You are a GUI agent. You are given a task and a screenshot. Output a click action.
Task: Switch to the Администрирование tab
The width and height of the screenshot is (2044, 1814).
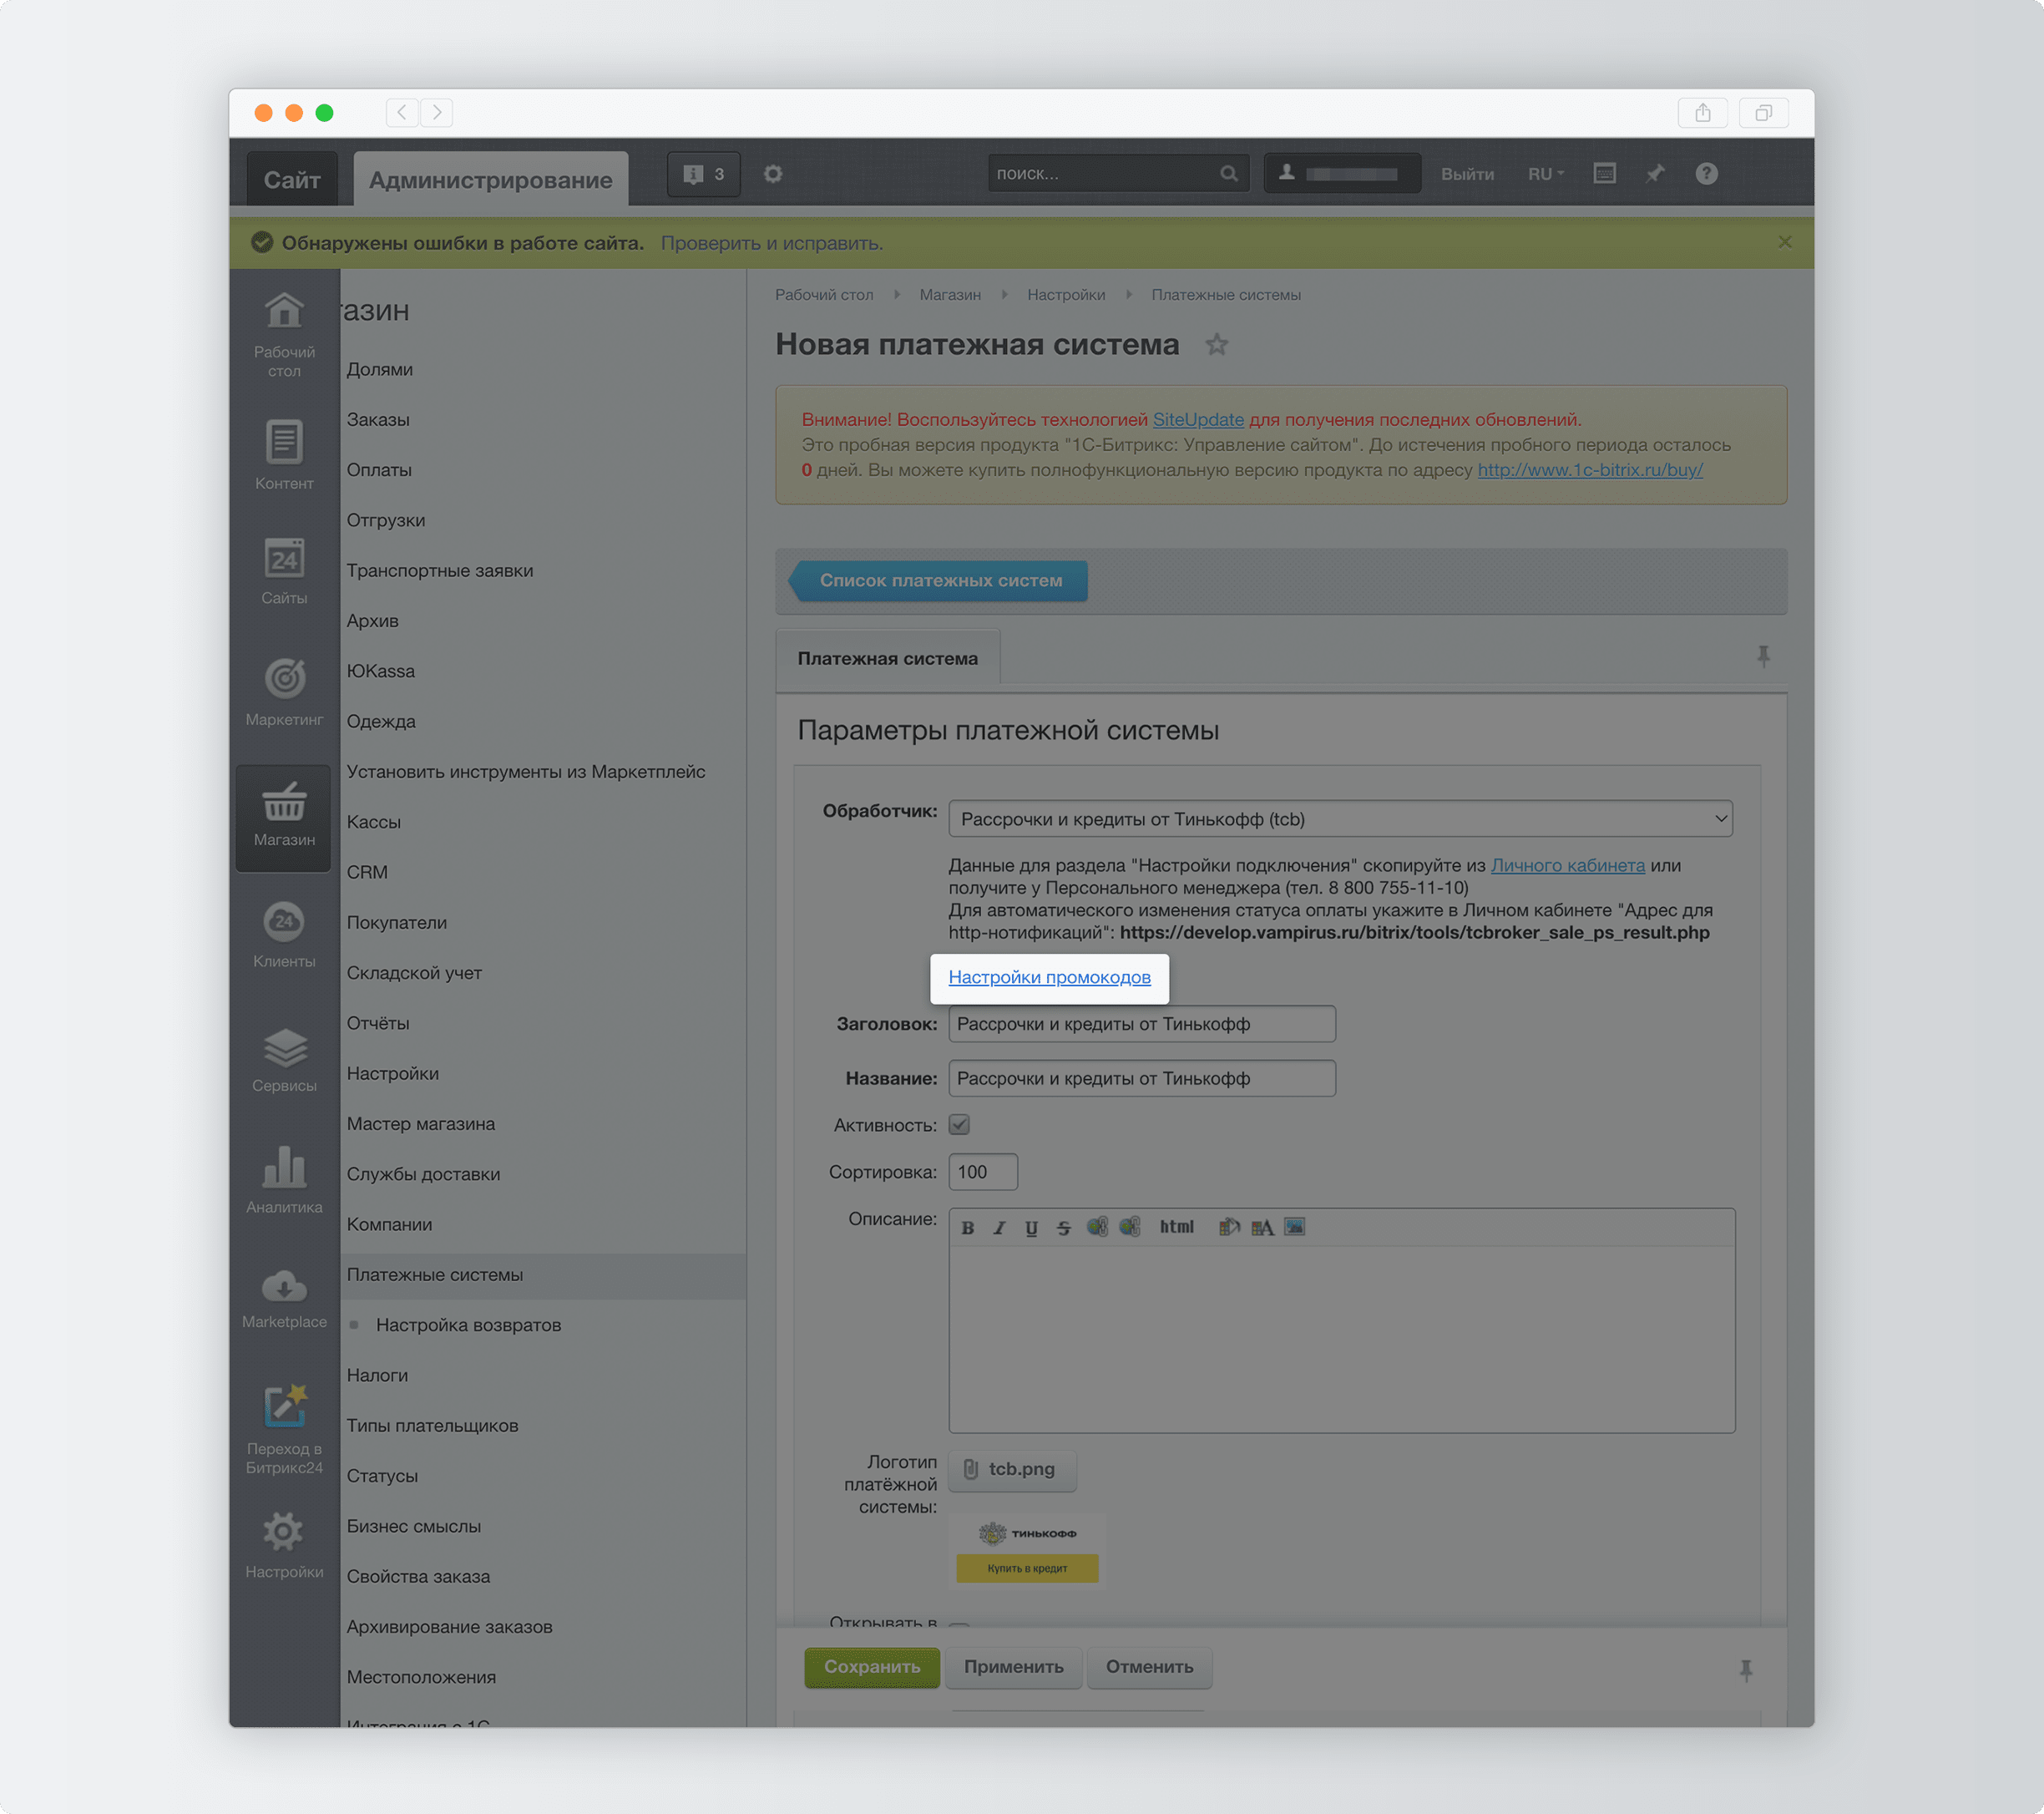[490, 179]
